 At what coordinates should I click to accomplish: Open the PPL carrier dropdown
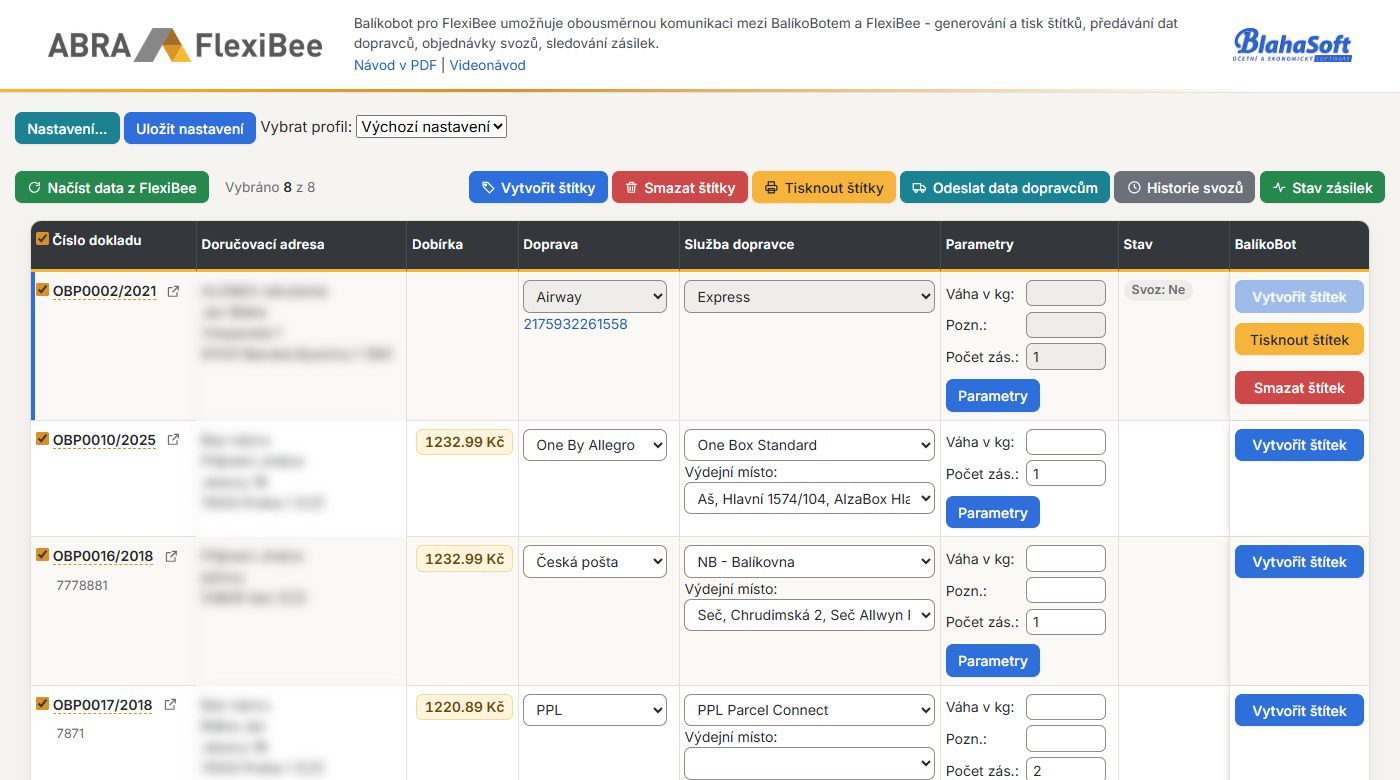pos(595,710)
